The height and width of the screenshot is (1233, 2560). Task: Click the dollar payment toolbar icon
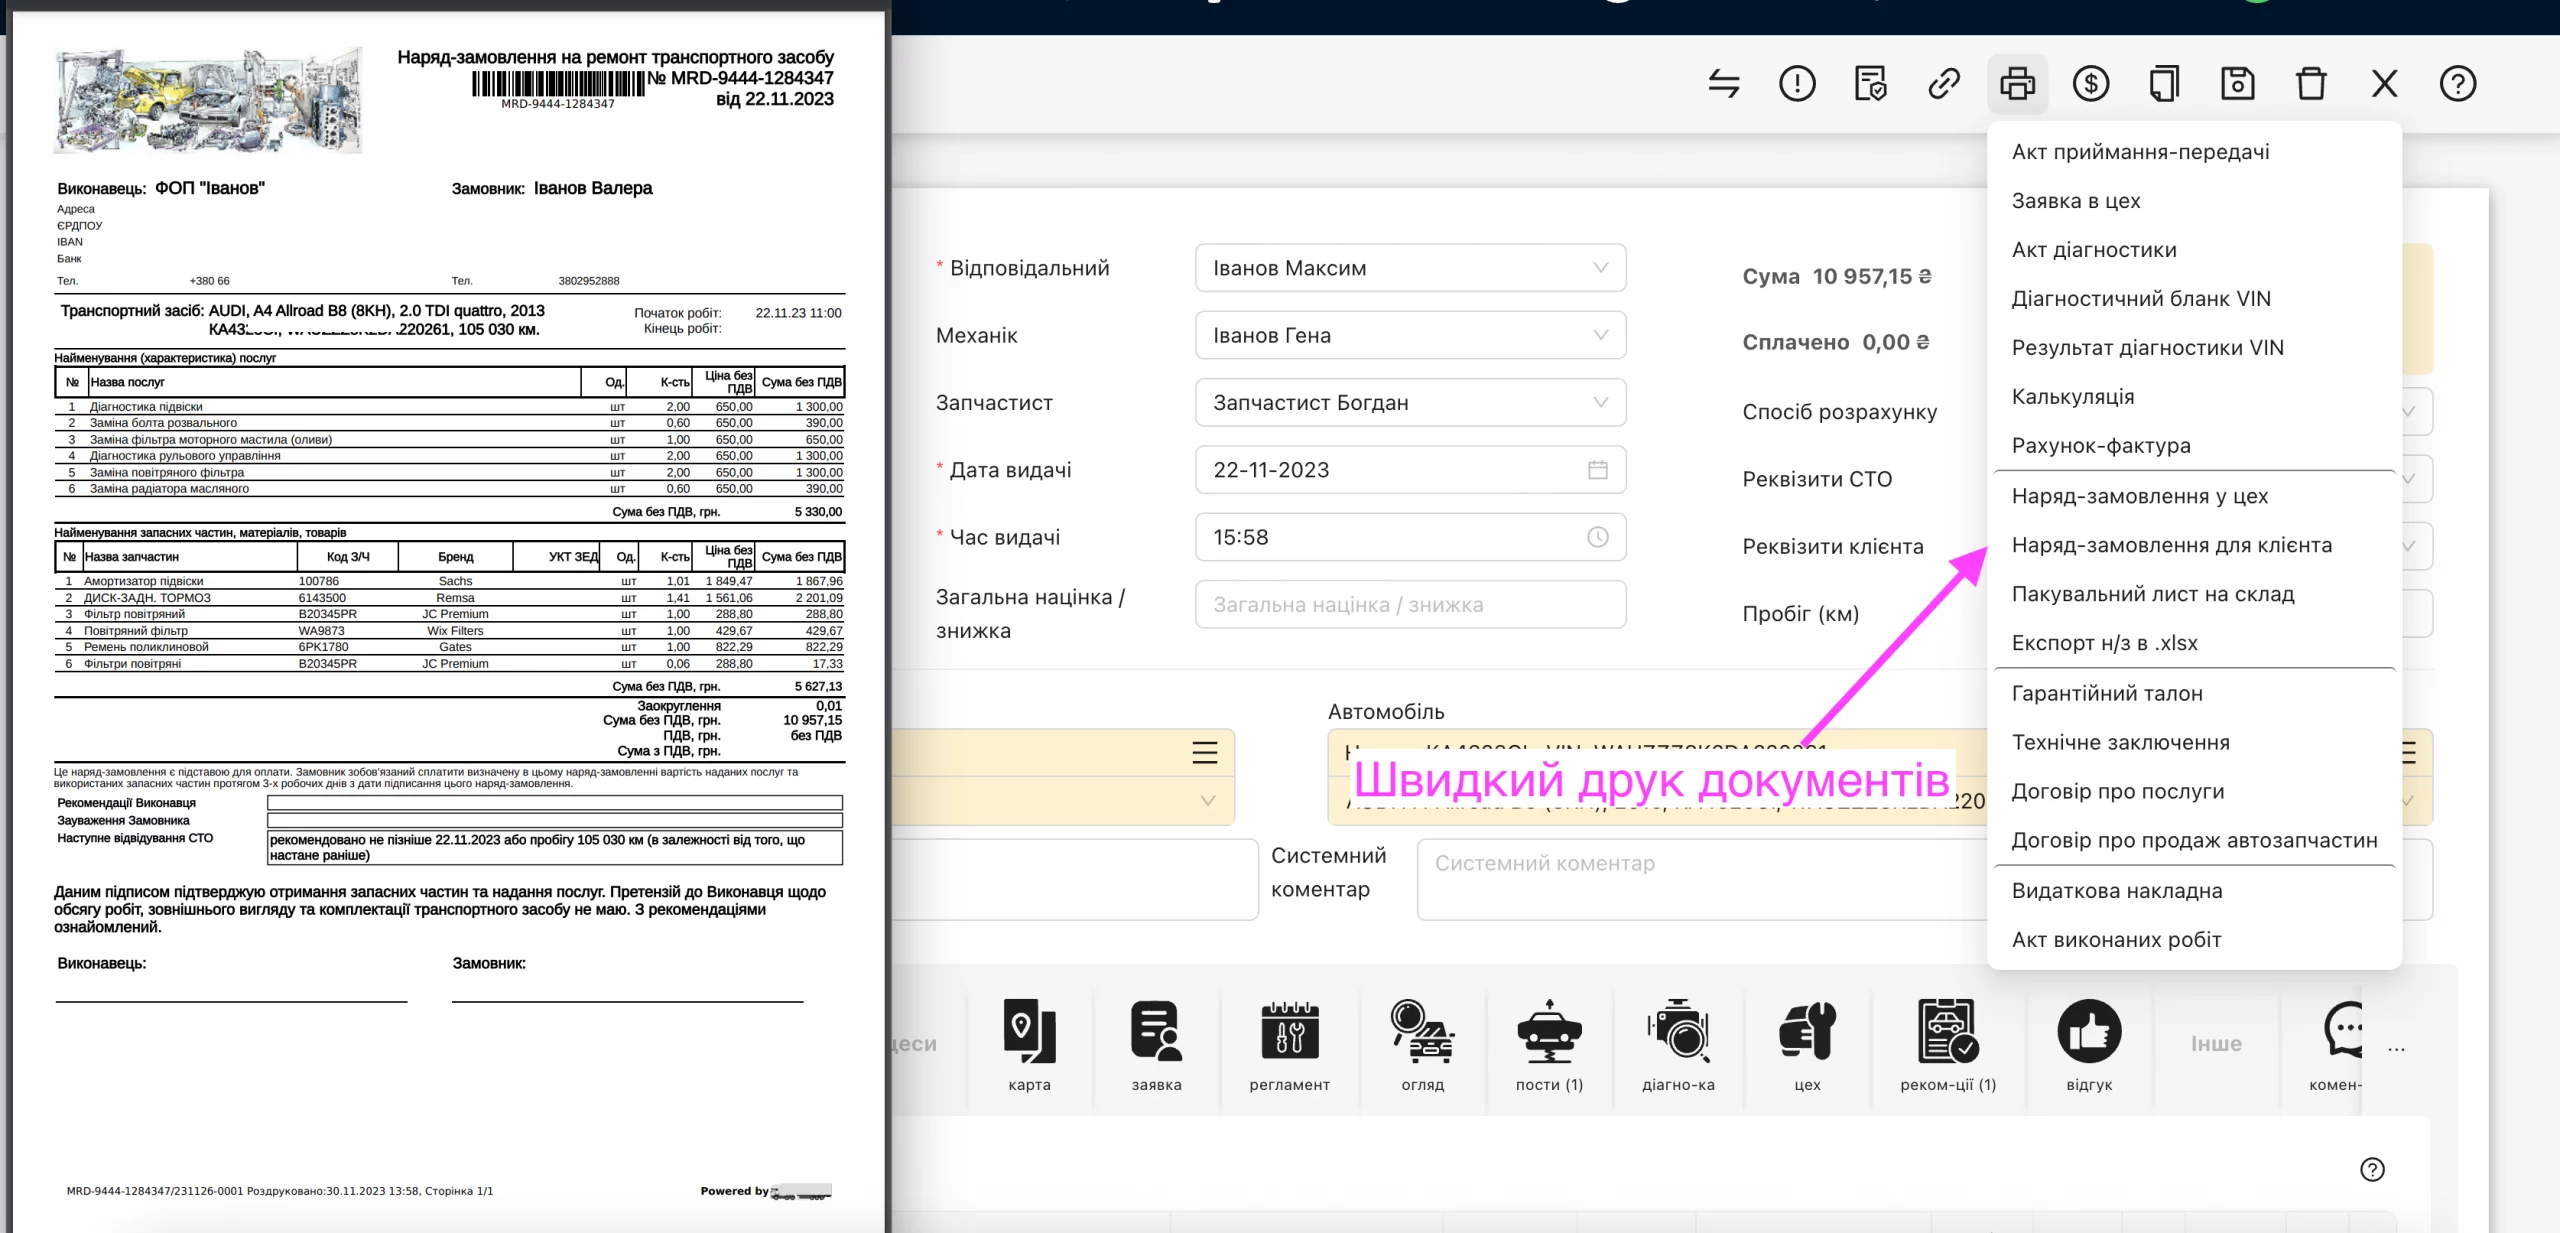tap(2091, 83)
